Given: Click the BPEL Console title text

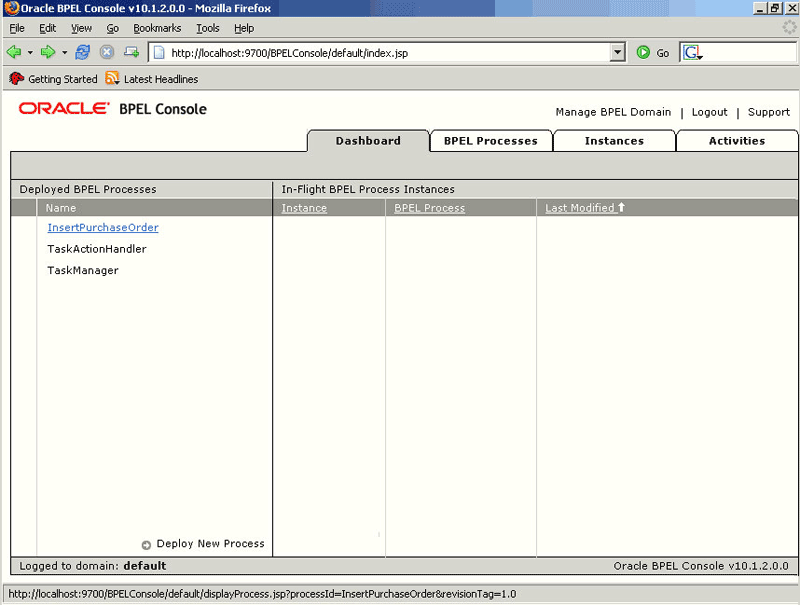Looking at the screenshot, I should [163, 109].
